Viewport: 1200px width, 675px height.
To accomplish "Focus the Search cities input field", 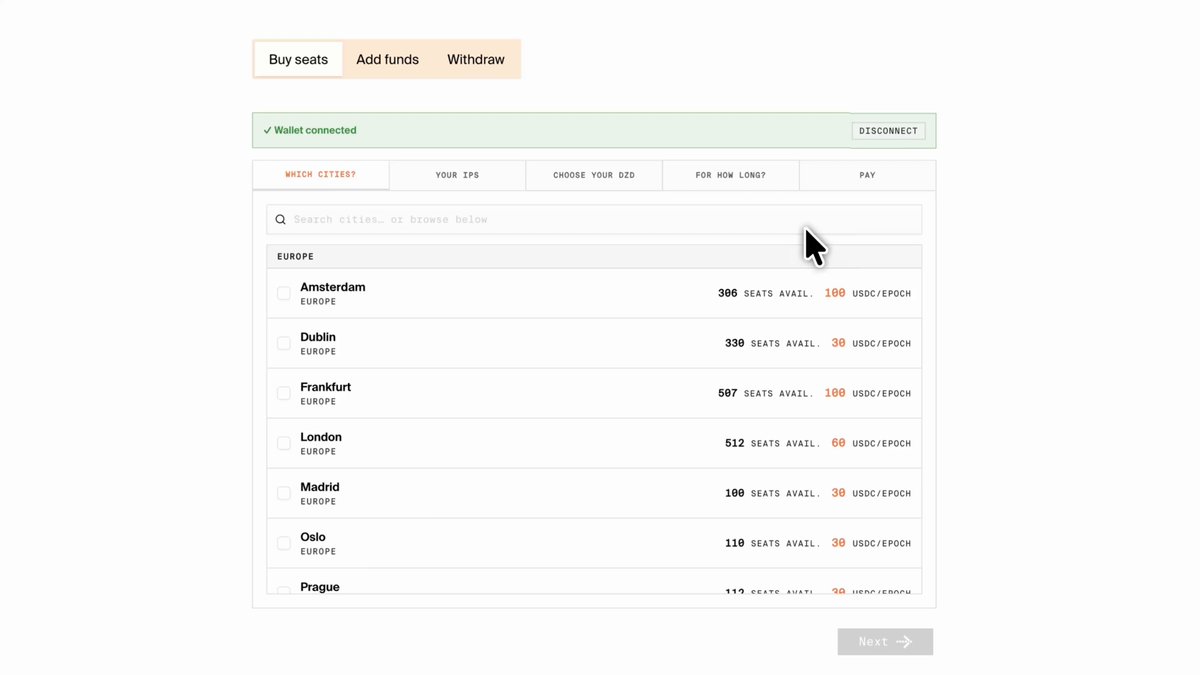I will pyautogui.click(x=594, y=220).
